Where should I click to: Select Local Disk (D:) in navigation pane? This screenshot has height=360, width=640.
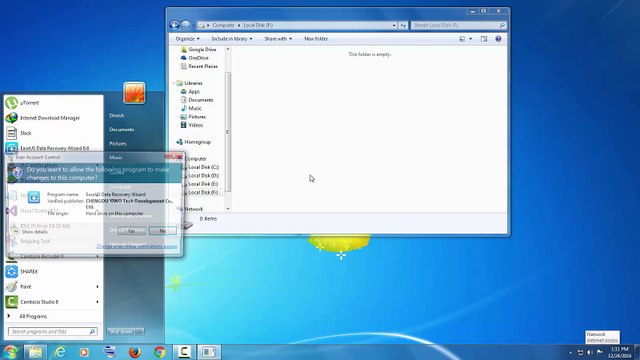tap(203, 176)
